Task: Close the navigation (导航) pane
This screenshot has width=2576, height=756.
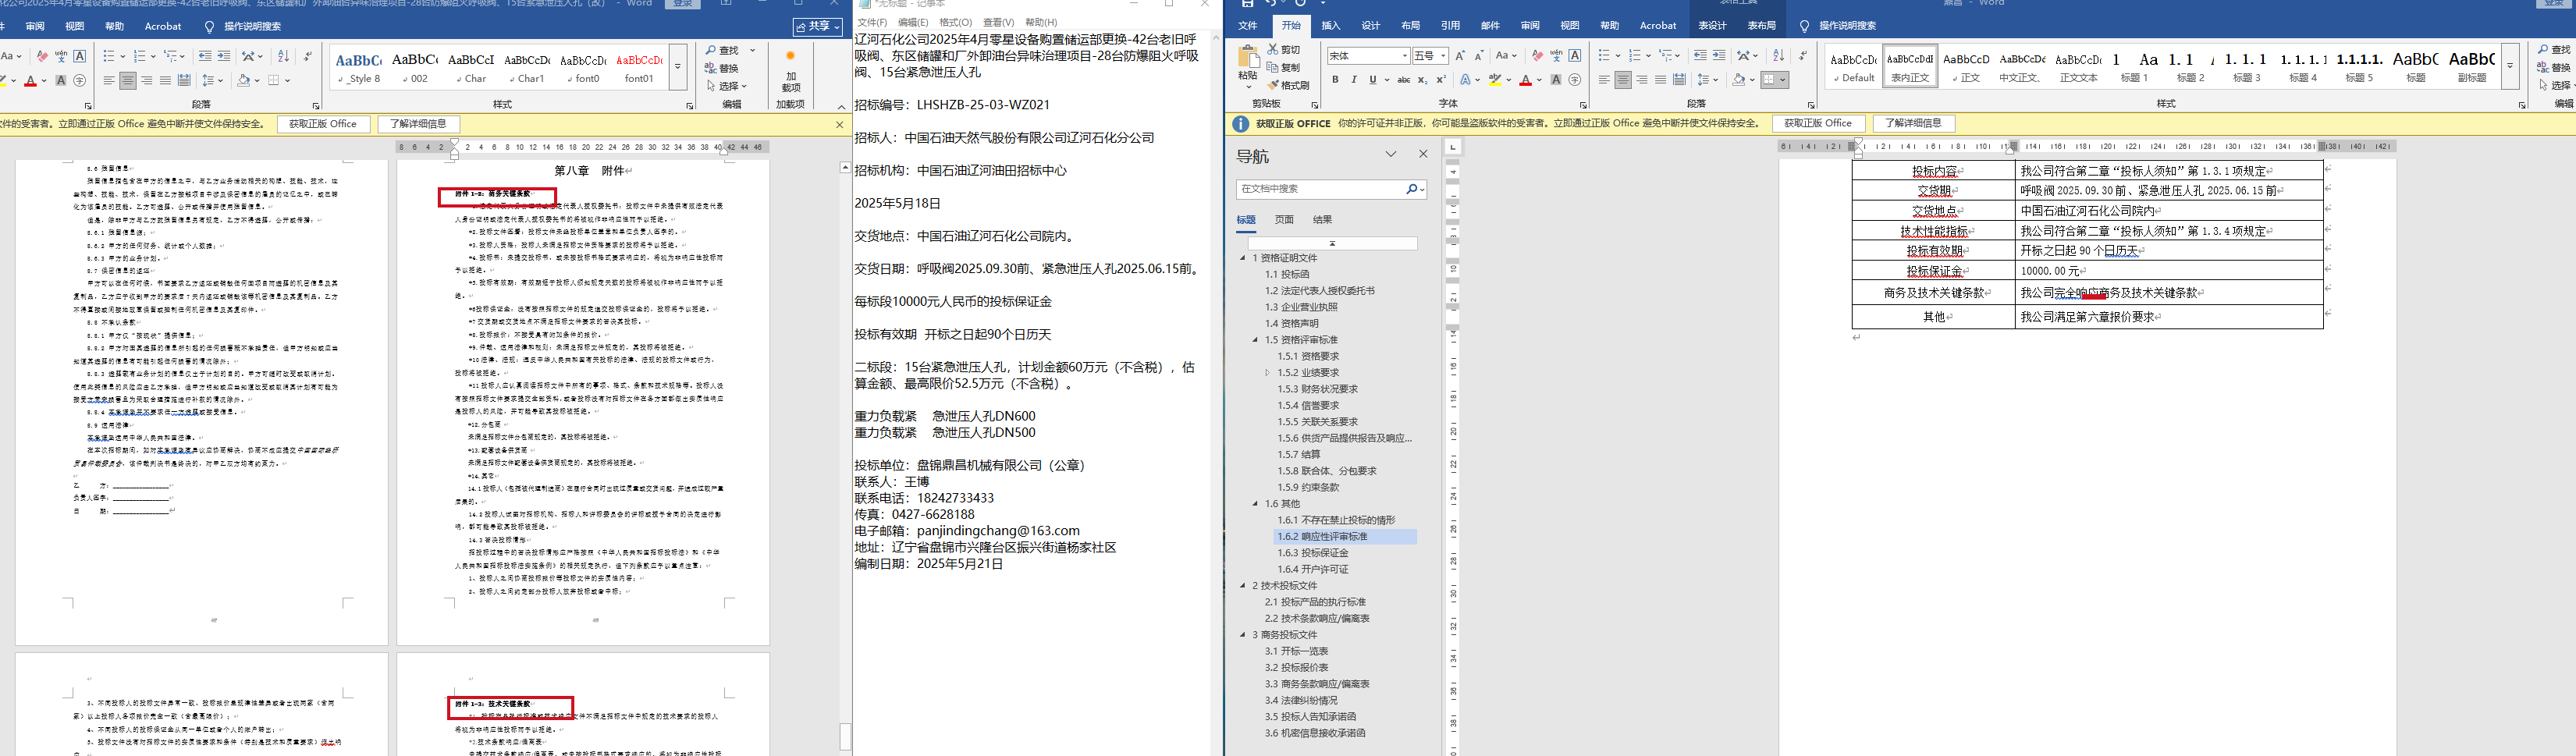Action: [1423, 154]
